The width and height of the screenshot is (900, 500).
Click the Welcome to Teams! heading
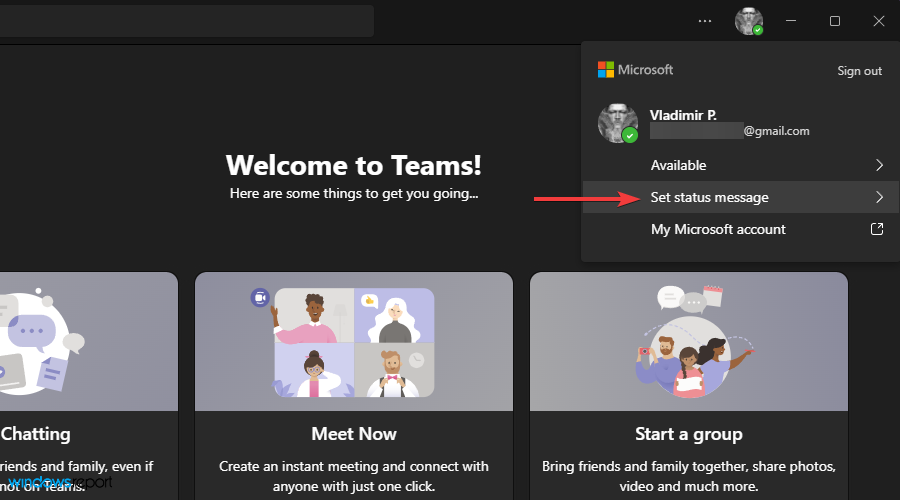point(354,165)
